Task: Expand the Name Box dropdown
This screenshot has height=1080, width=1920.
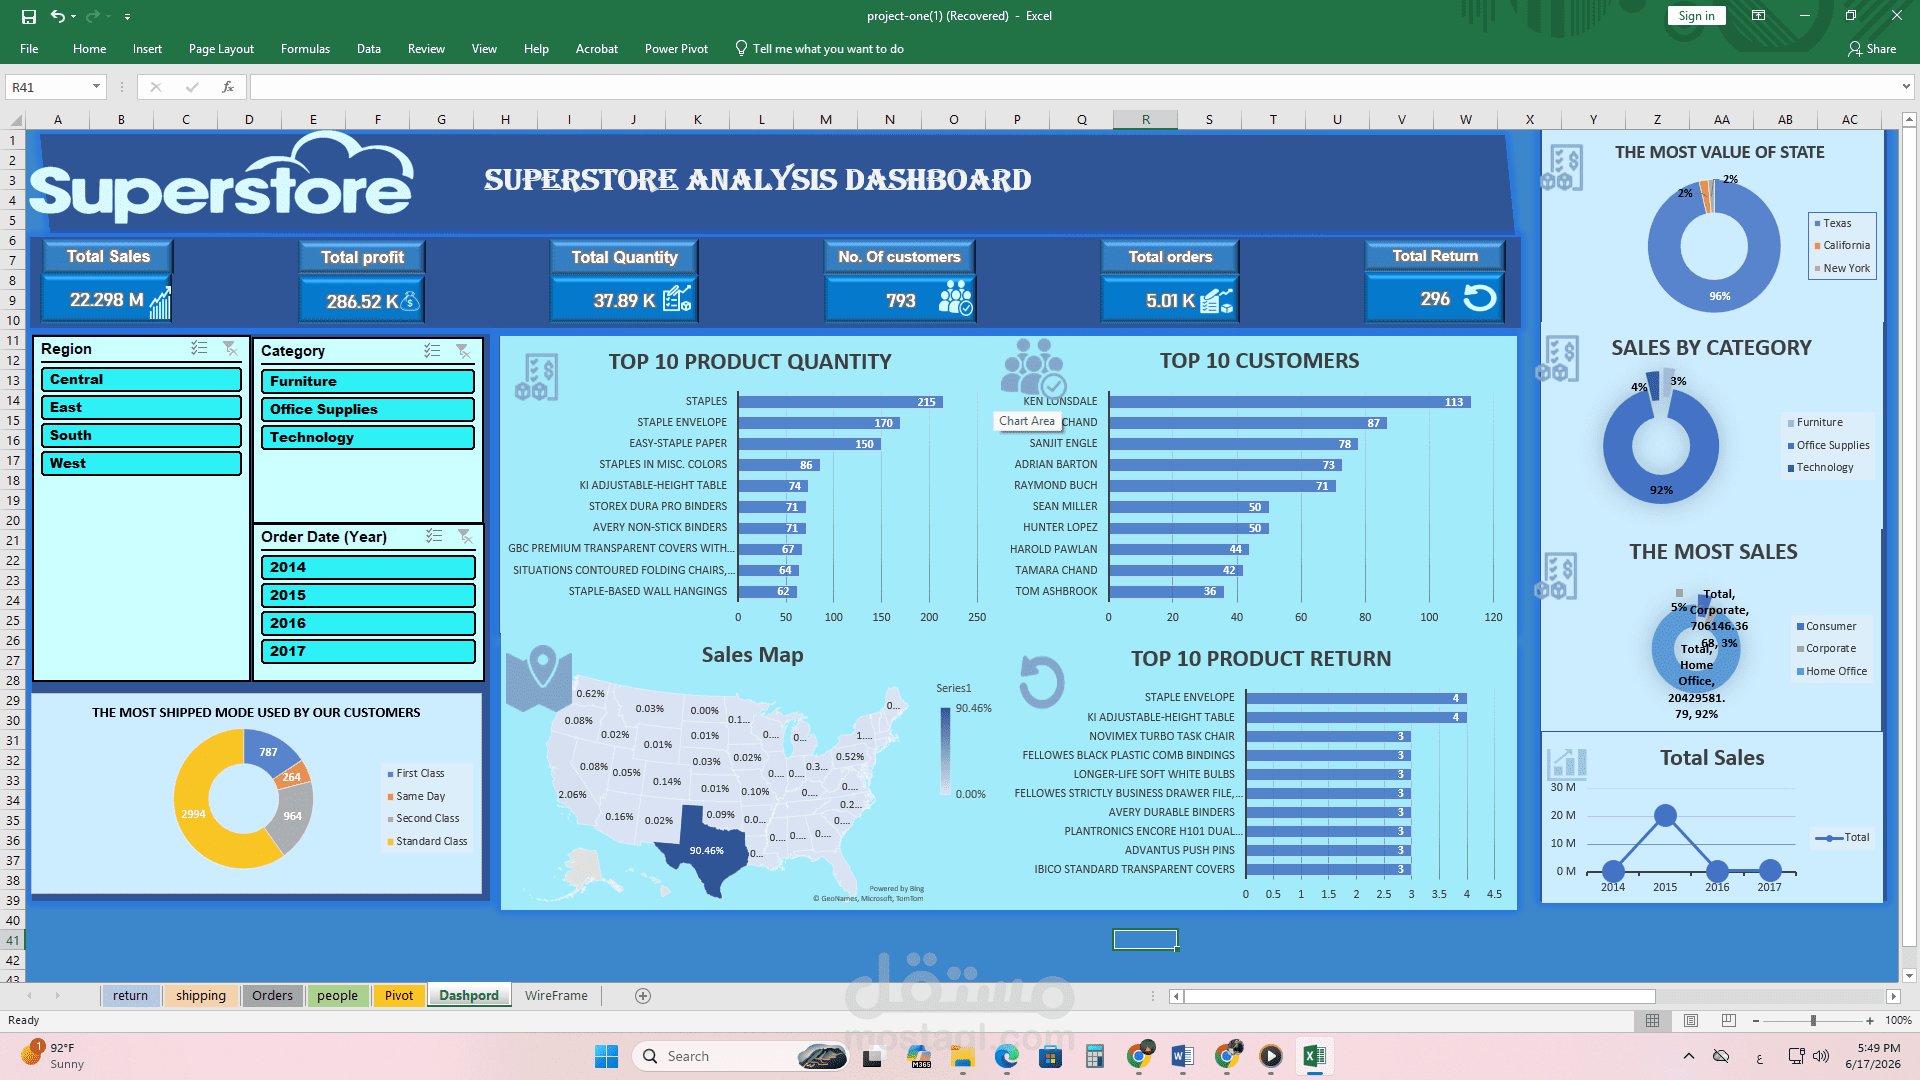Action: pos(96,87)
